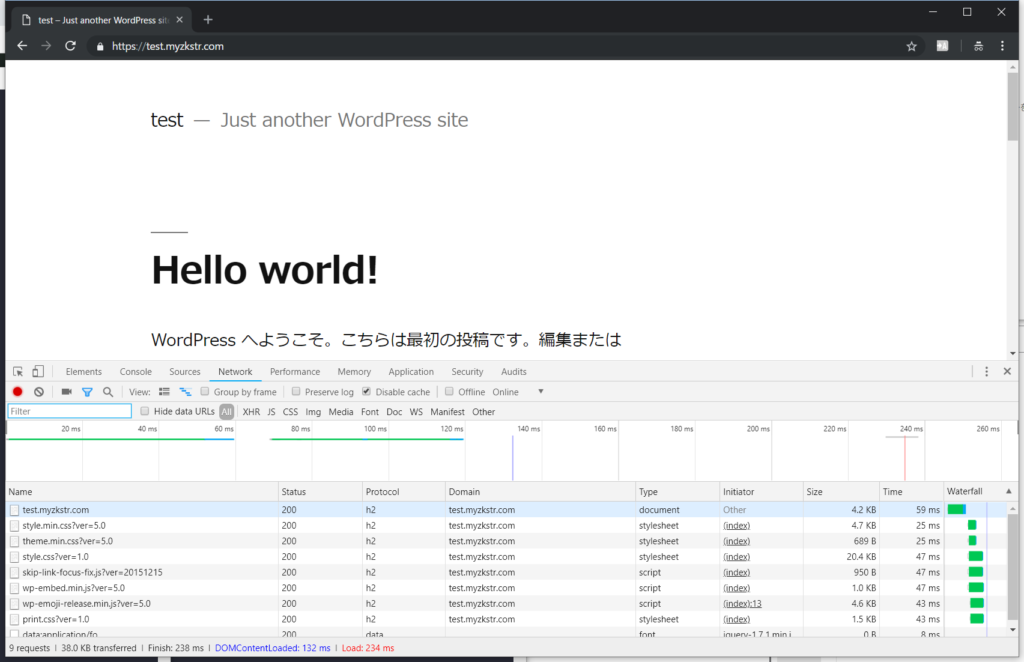The width and height of the screenshot is (1024, 662).
Task: Filter requests by Doc type
Action: pos(394,412)
